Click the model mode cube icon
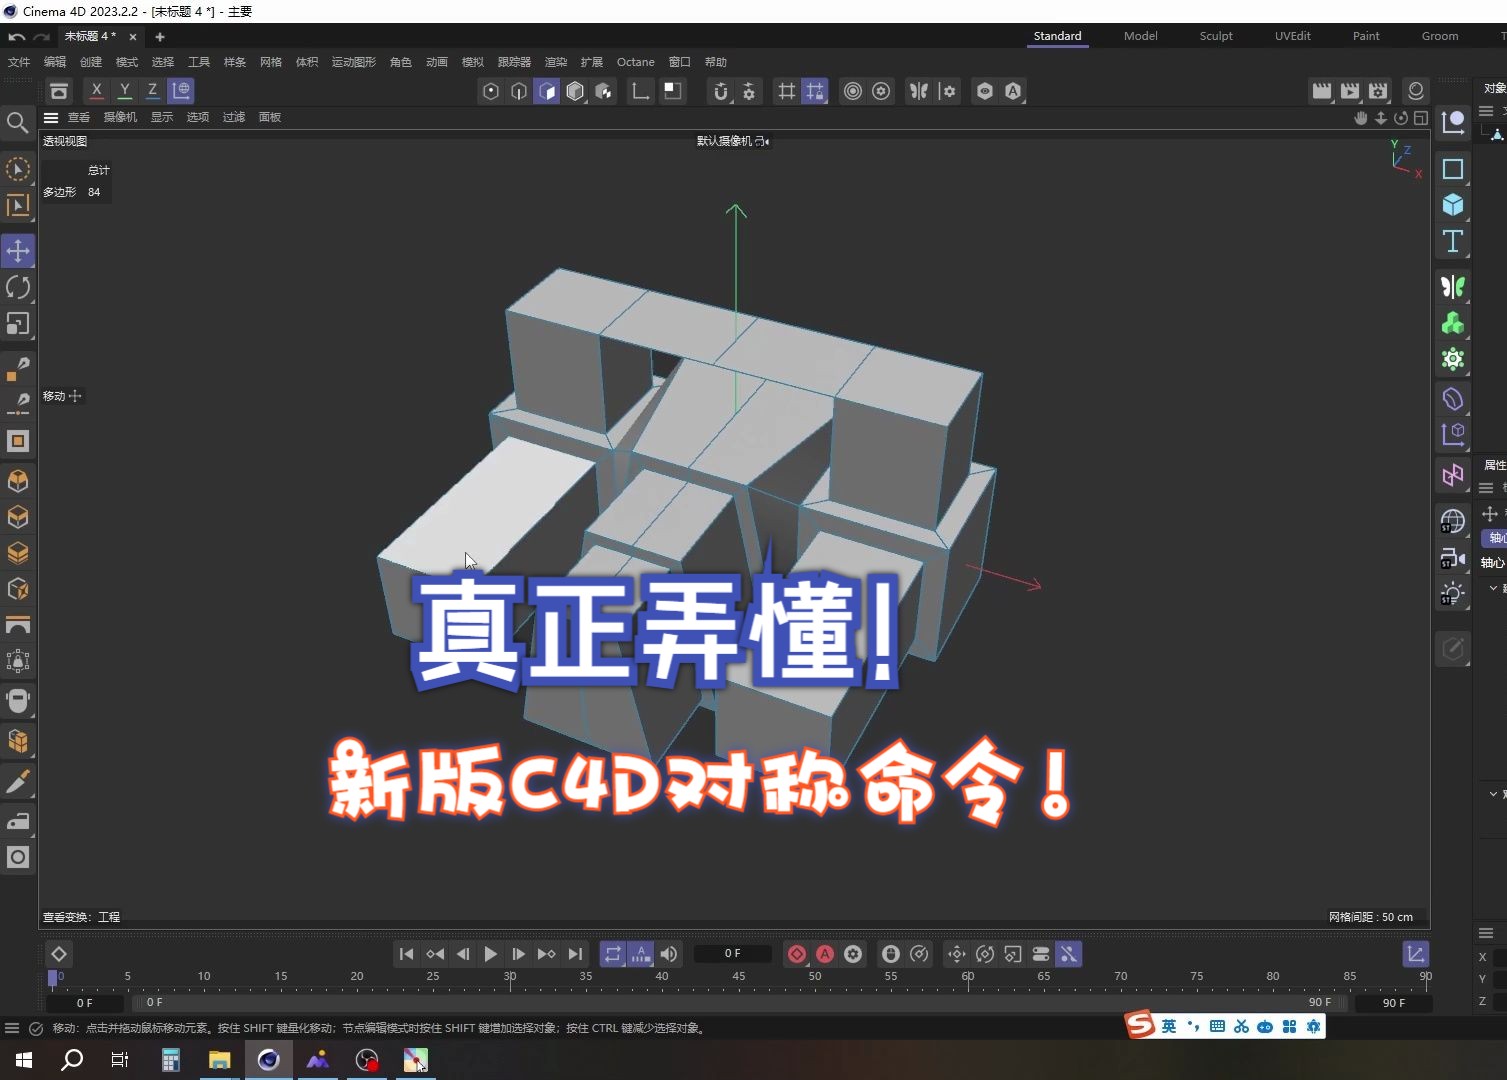1507x1080 pixels. tap(575, 91)
